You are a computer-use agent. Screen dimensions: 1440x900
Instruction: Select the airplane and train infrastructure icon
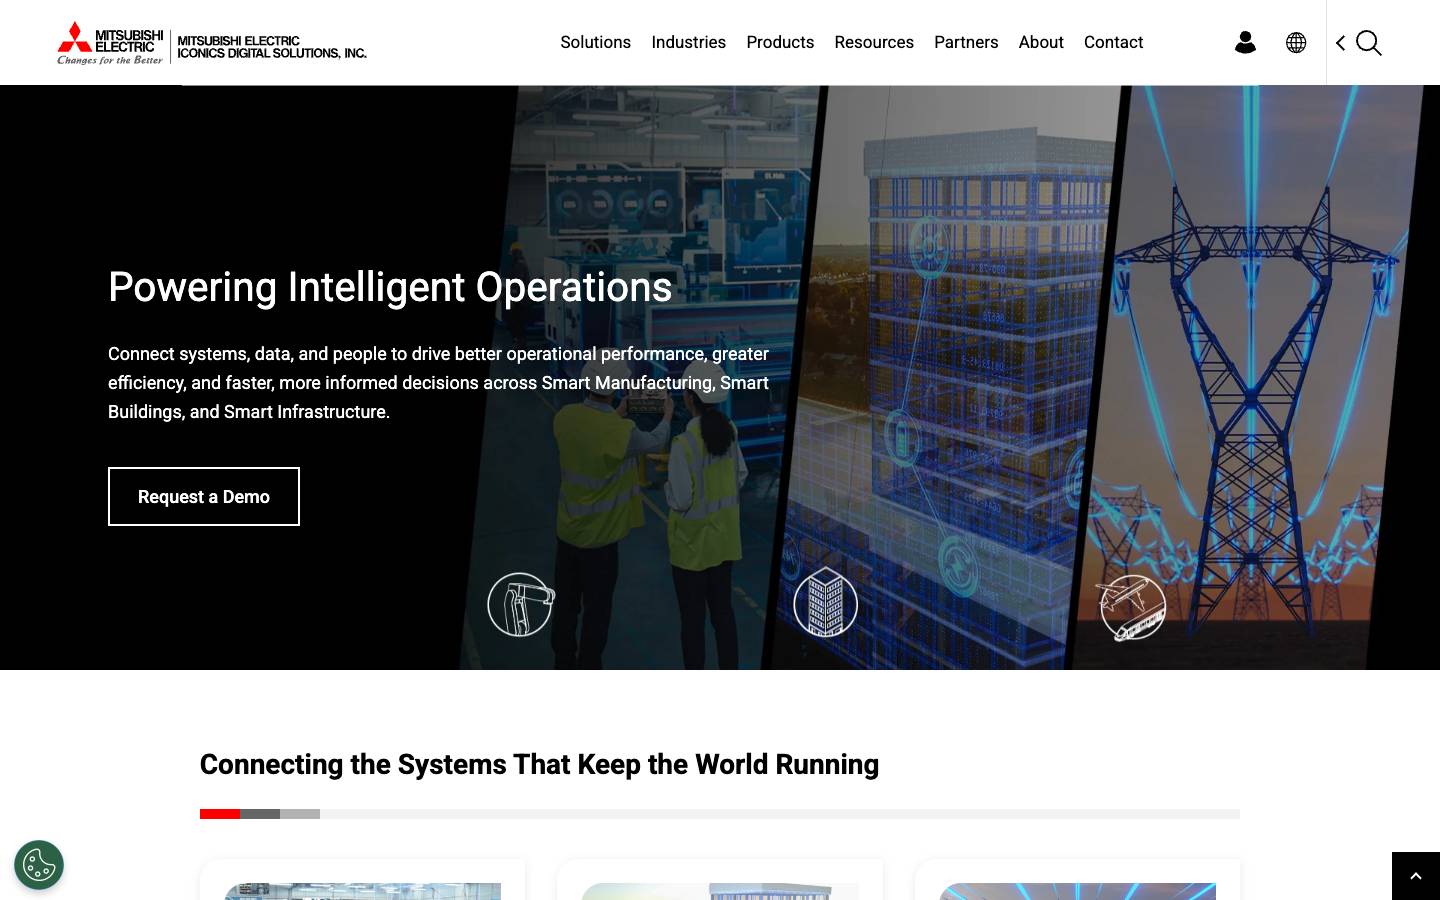pos(1131,606)
